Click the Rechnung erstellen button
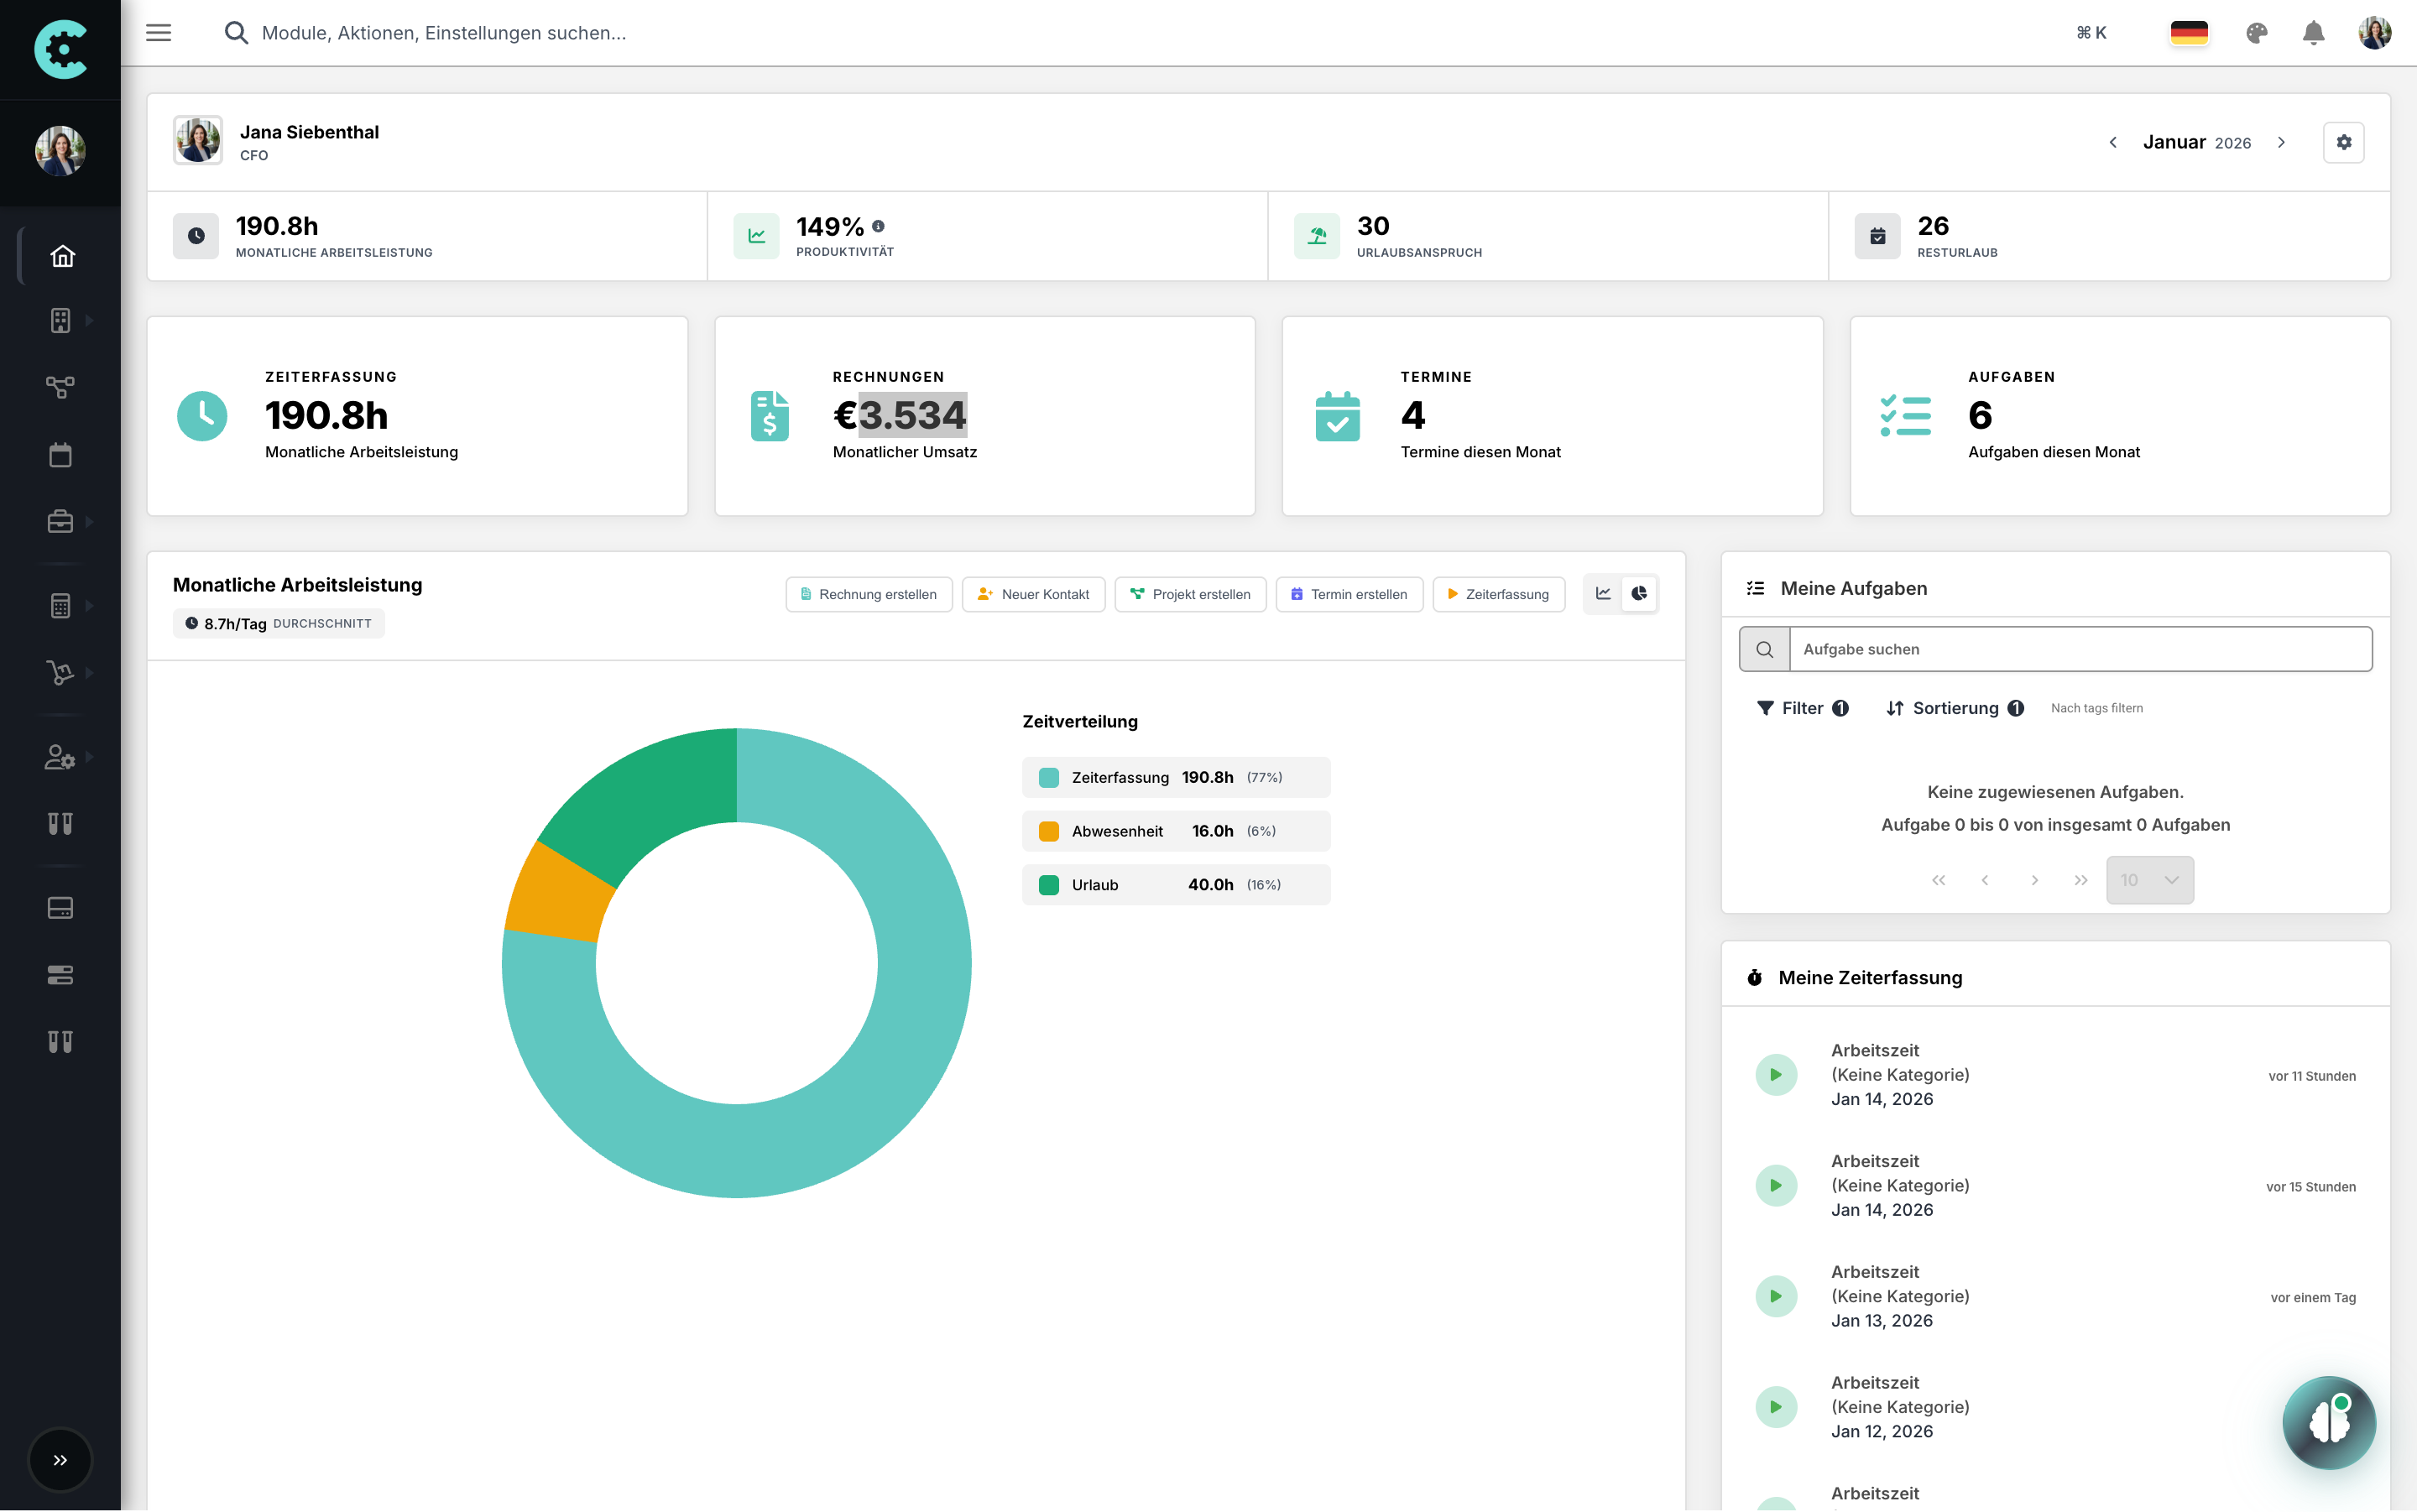 point(868,593)
